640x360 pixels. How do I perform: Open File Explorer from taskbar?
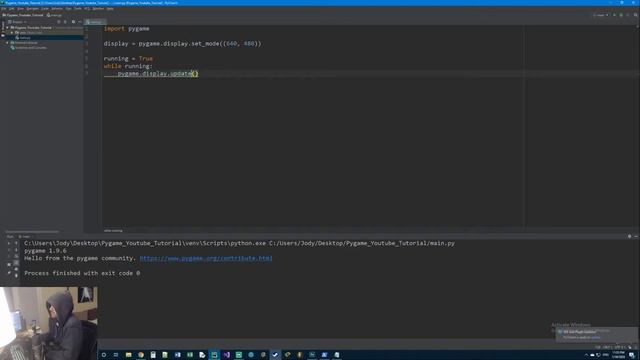pyautogui.click(x=129, y=355)
